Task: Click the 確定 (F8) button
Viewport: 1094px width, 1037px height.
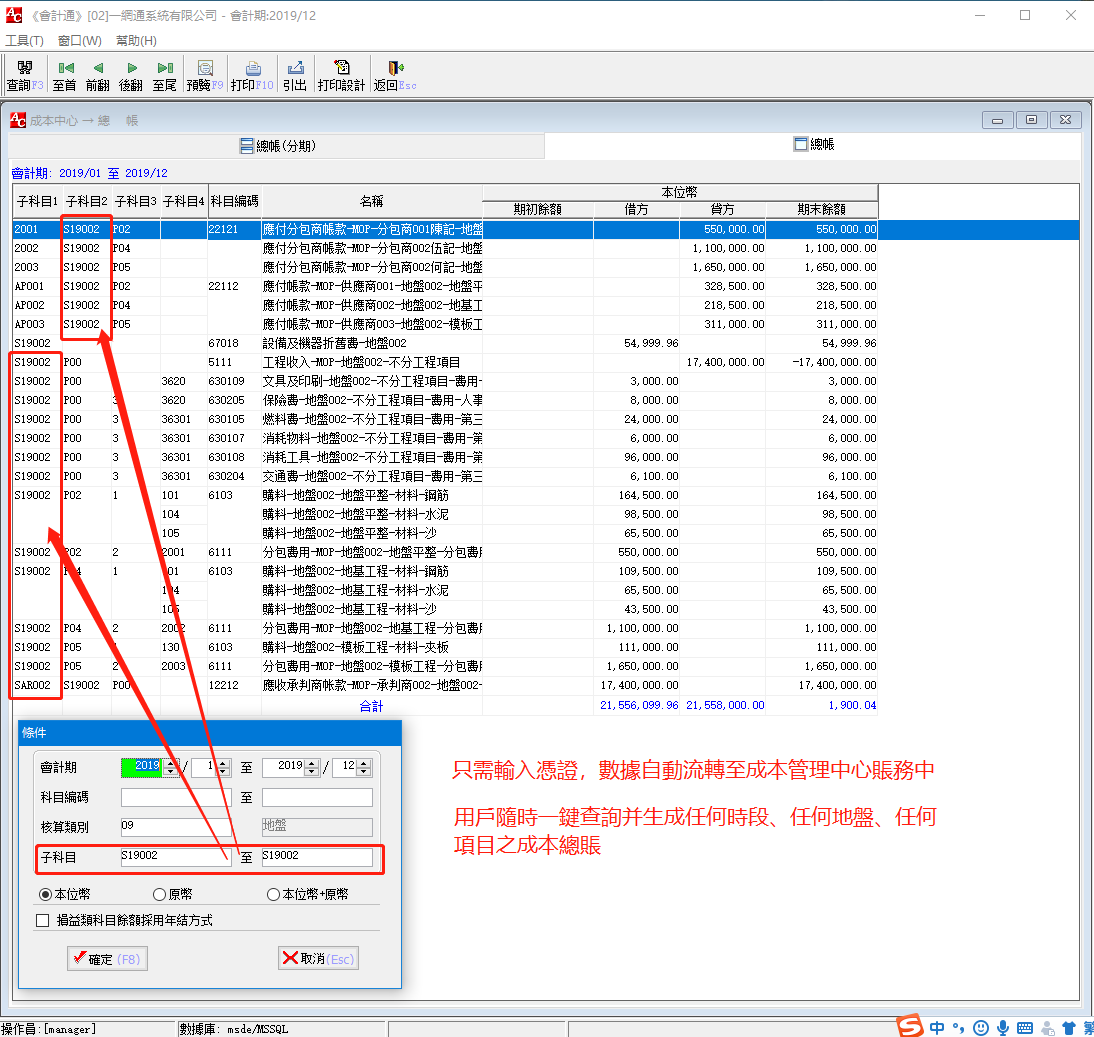Action: click(x=107, y=959)
